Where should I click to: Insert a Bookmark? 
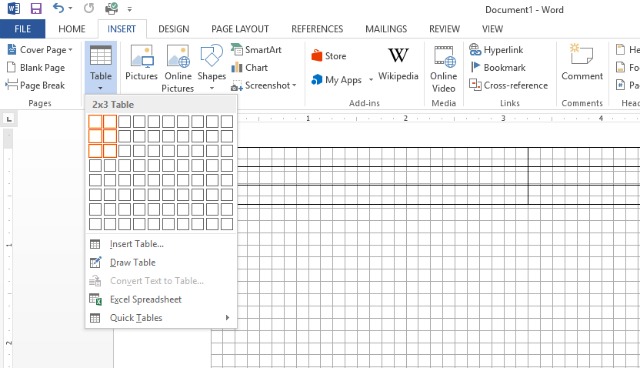(x=498, y=67)
